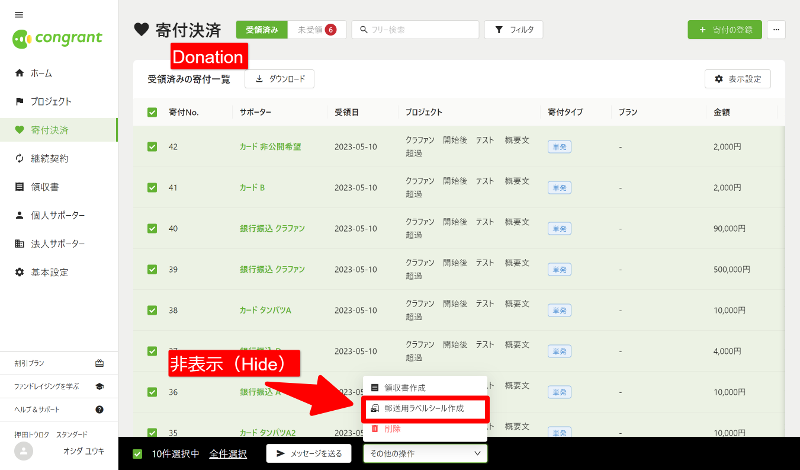This screenshot has height=470, width=800.
Task: Uncheck the checkbox for donation No. 42
Action: click(152, 147)
